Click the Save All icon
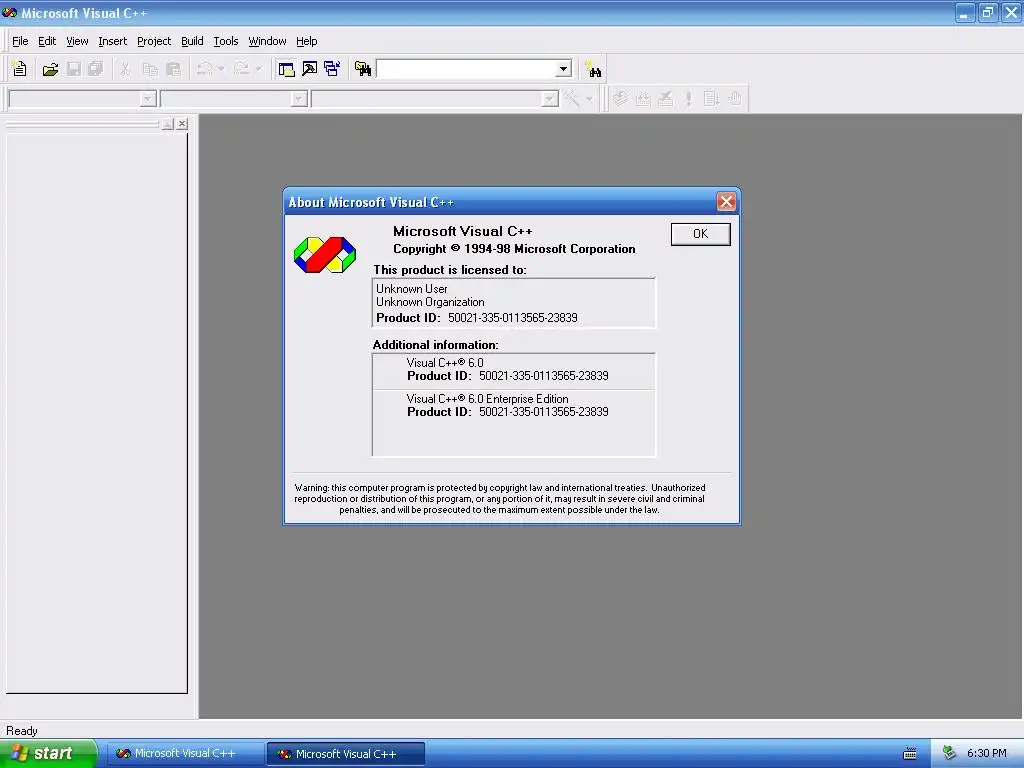This screenshot has height=768, width=1024. 96,69
